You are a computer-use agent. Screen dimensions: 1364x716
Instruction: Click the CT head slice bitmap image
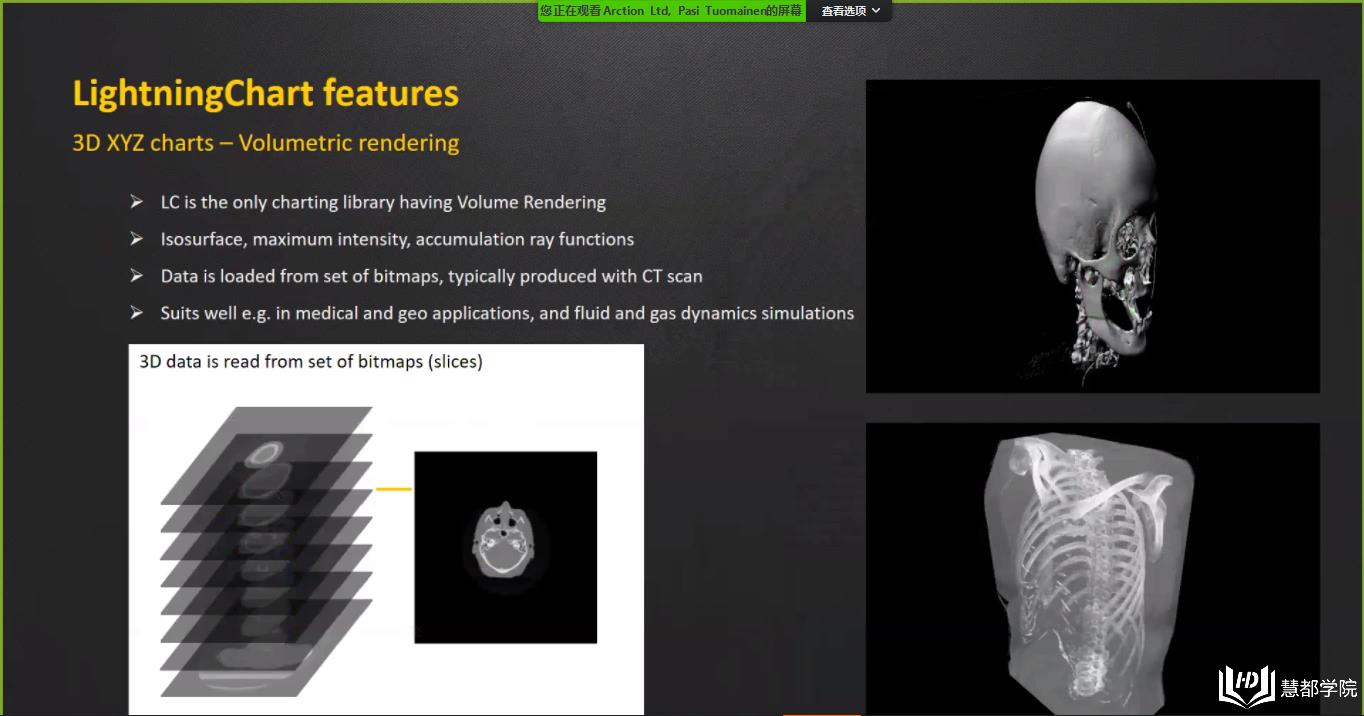[x=505, y=547]
